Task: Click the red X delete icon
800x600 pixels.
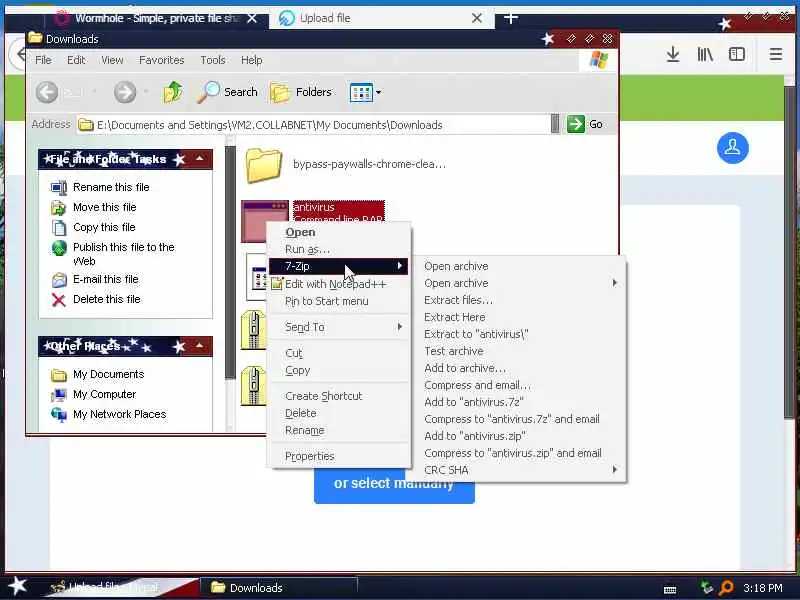Action: click(x=59, y=300)
